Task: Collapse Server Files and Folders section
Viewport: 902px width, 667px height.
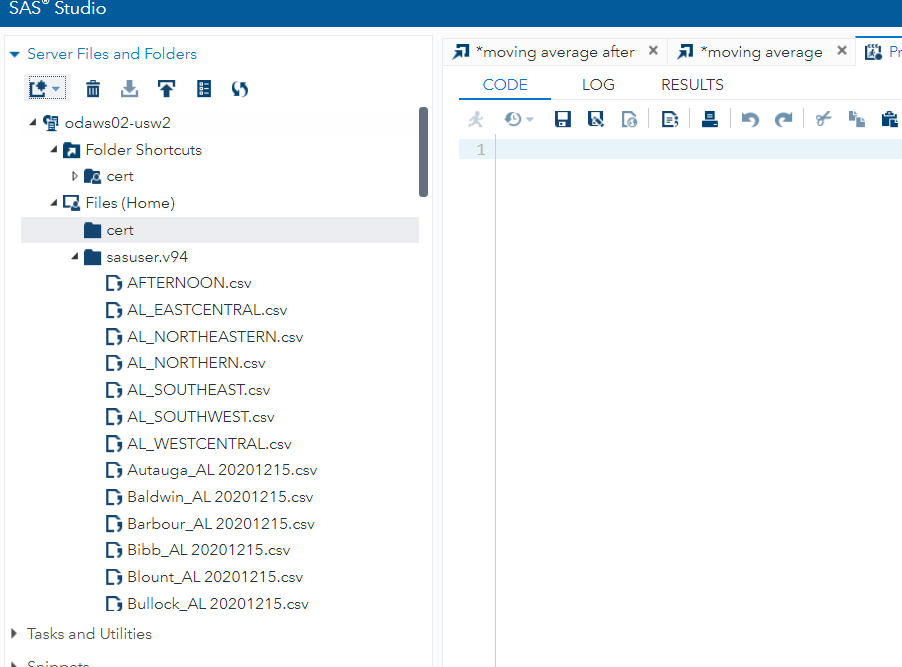Action: click(15, 54)
